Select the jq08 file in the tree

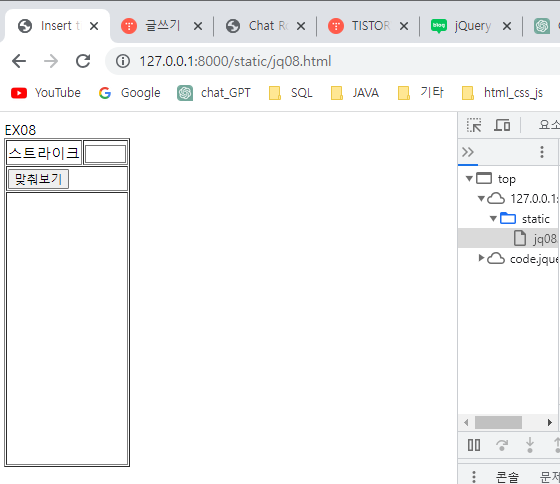coord(509,238)
